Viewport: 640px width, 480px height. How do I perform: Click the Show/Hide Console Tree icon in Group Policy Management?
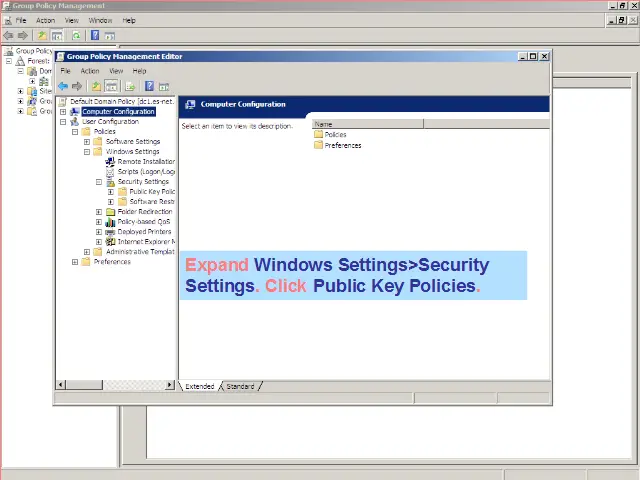57,36
